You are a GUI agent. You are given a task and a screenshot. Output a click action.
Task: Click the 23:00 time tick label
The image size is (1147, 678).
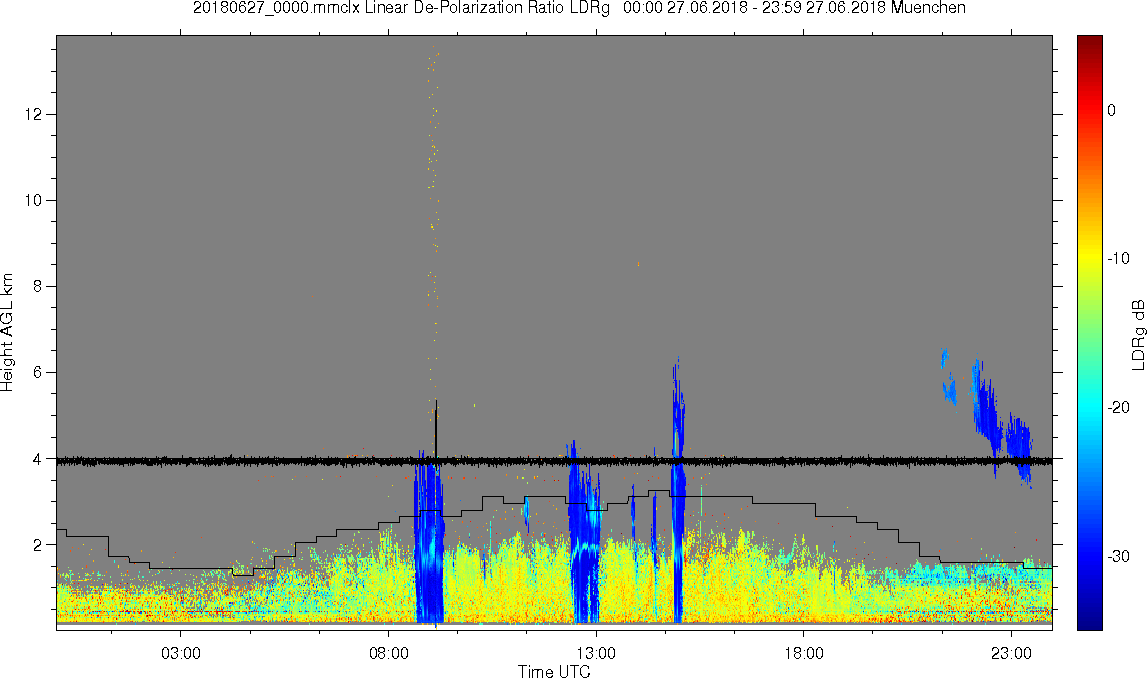1012,653
